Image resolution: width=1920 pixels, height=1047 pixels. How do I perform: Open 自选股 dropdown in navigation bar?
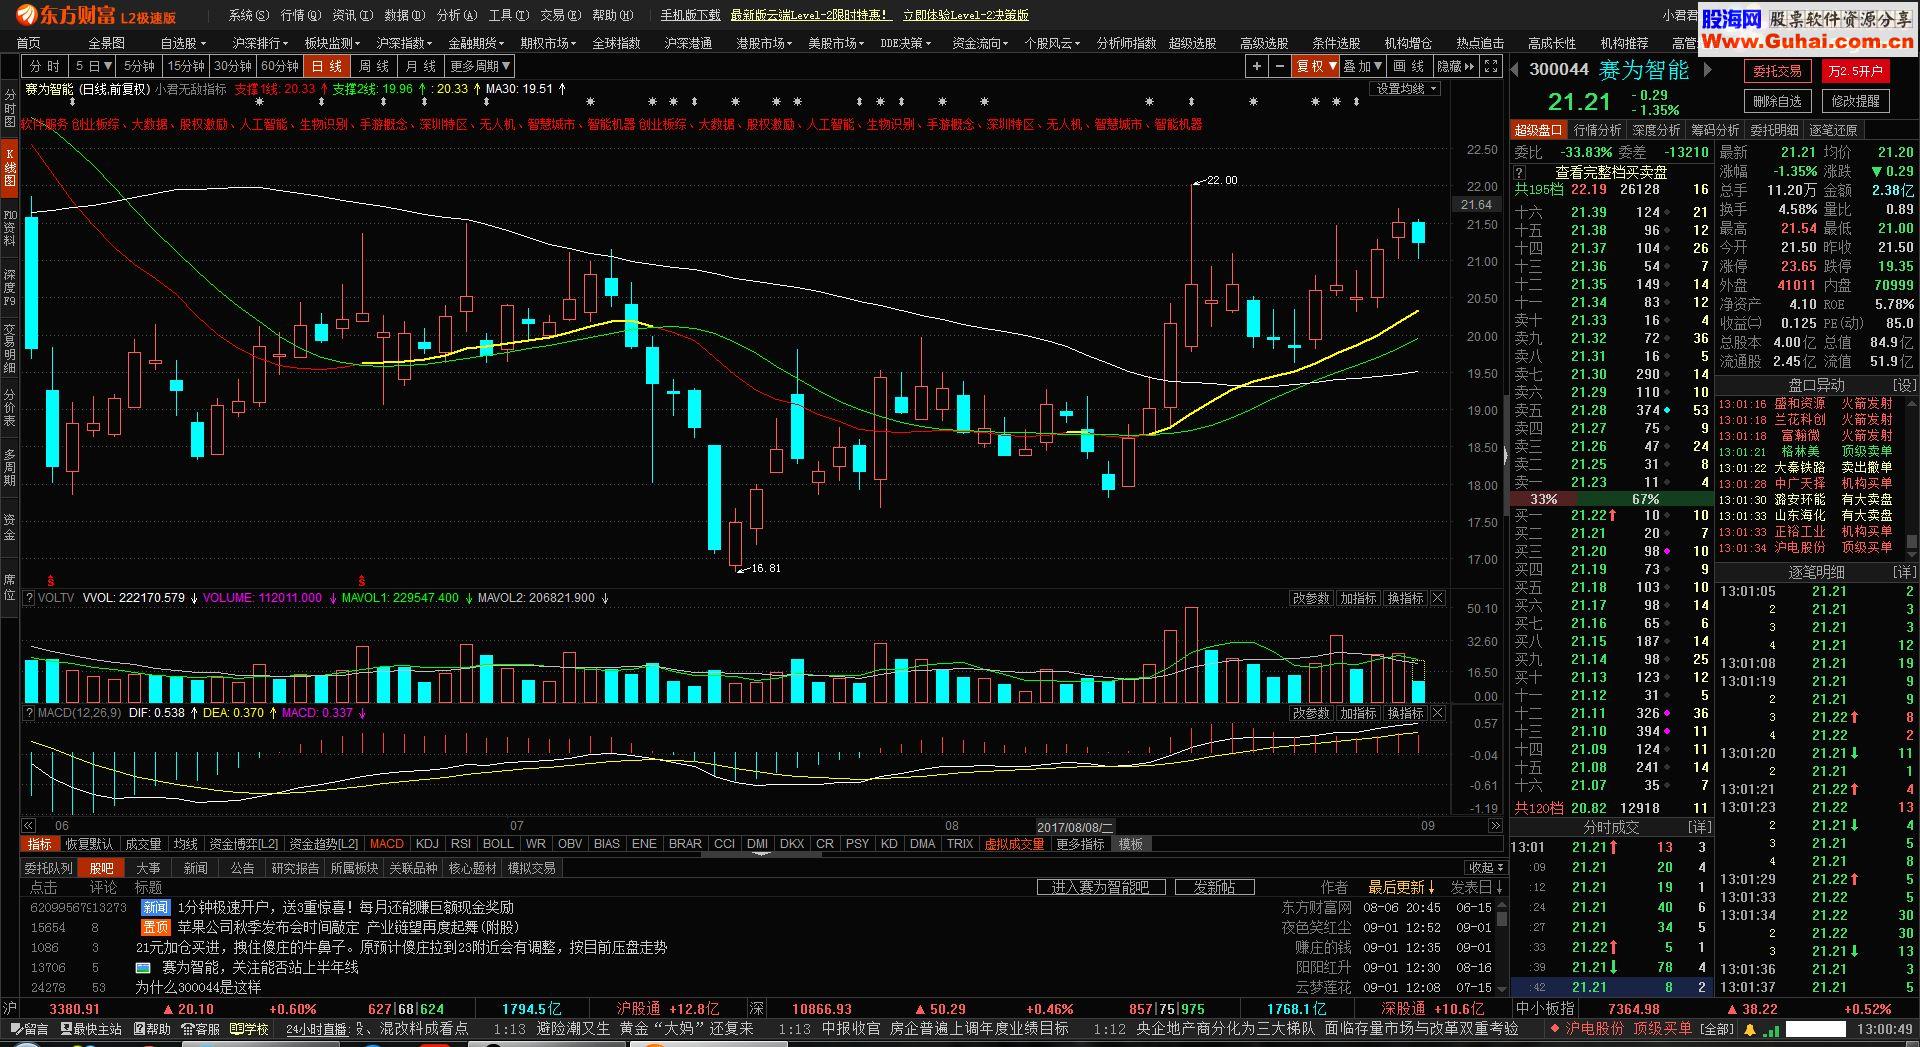pyautogui.click(x=183, y=43)
